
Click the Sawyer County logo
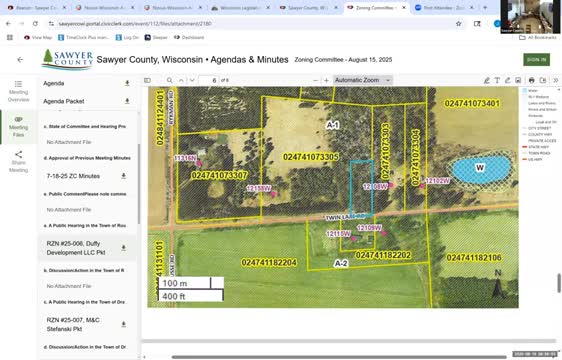tap(68, 60)
